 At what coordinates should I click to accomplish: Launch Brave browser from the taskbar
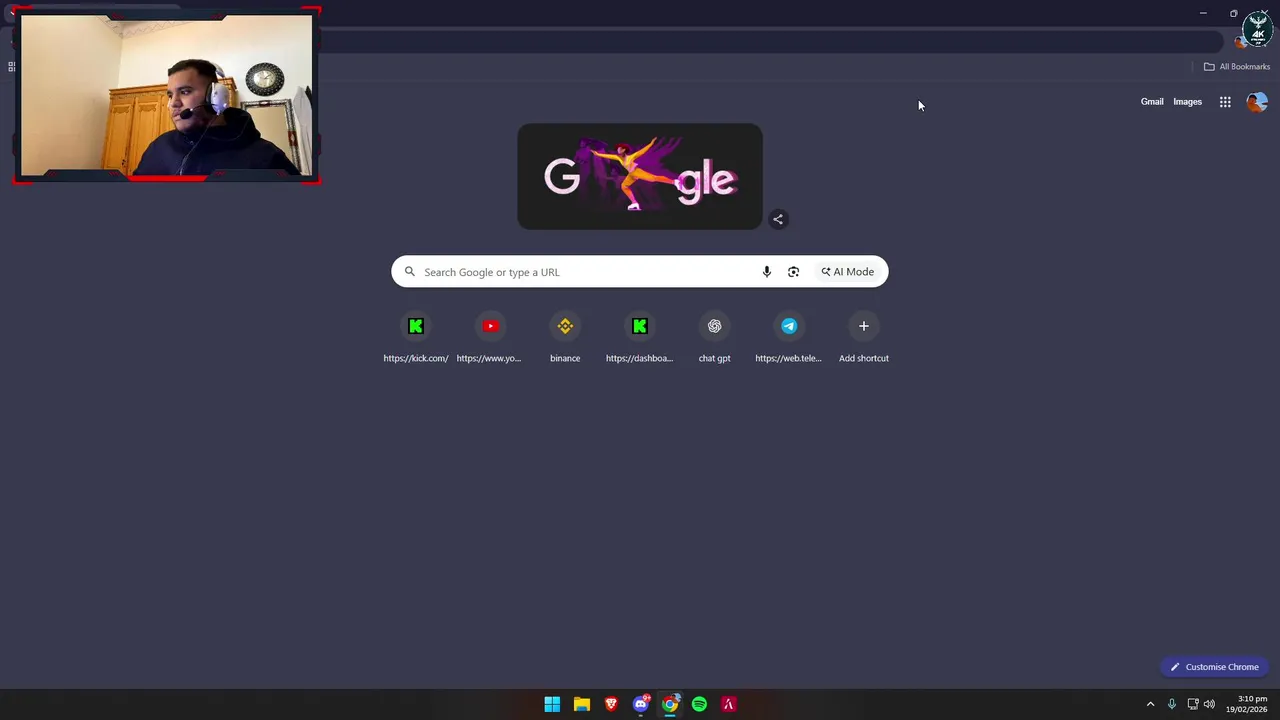coord(611,704)
